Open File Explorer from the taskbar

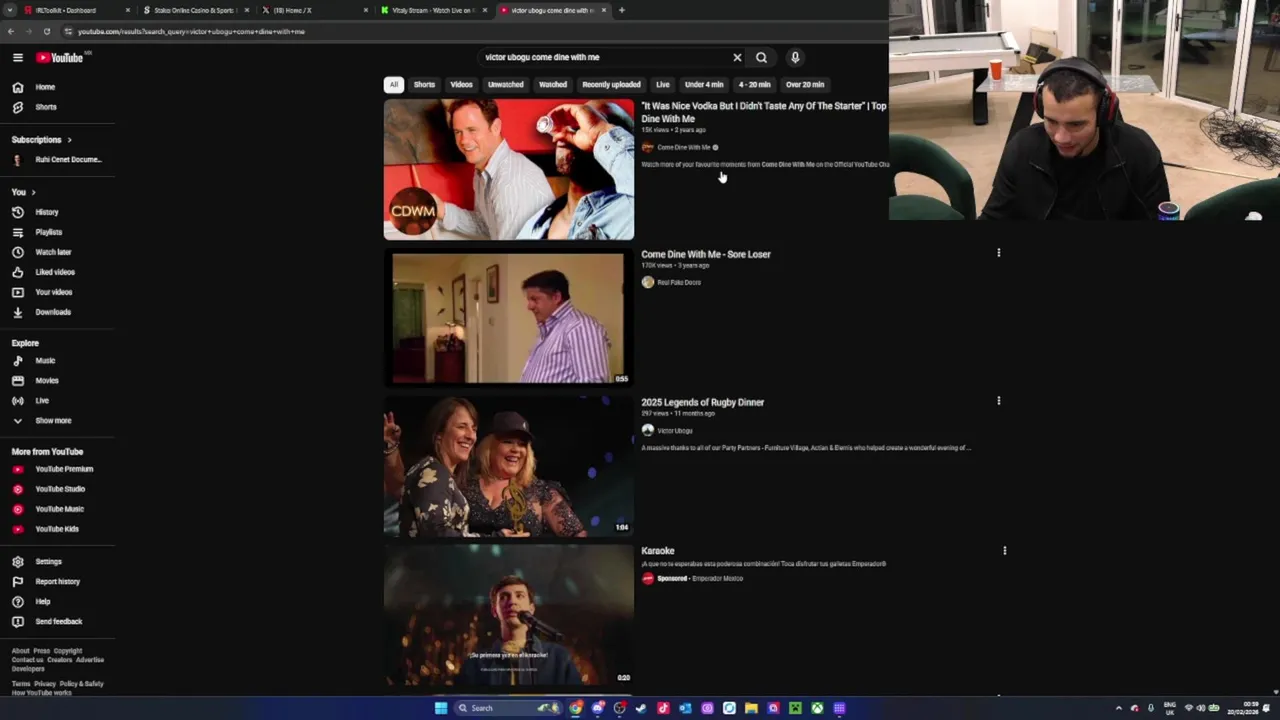coord(751,708)
